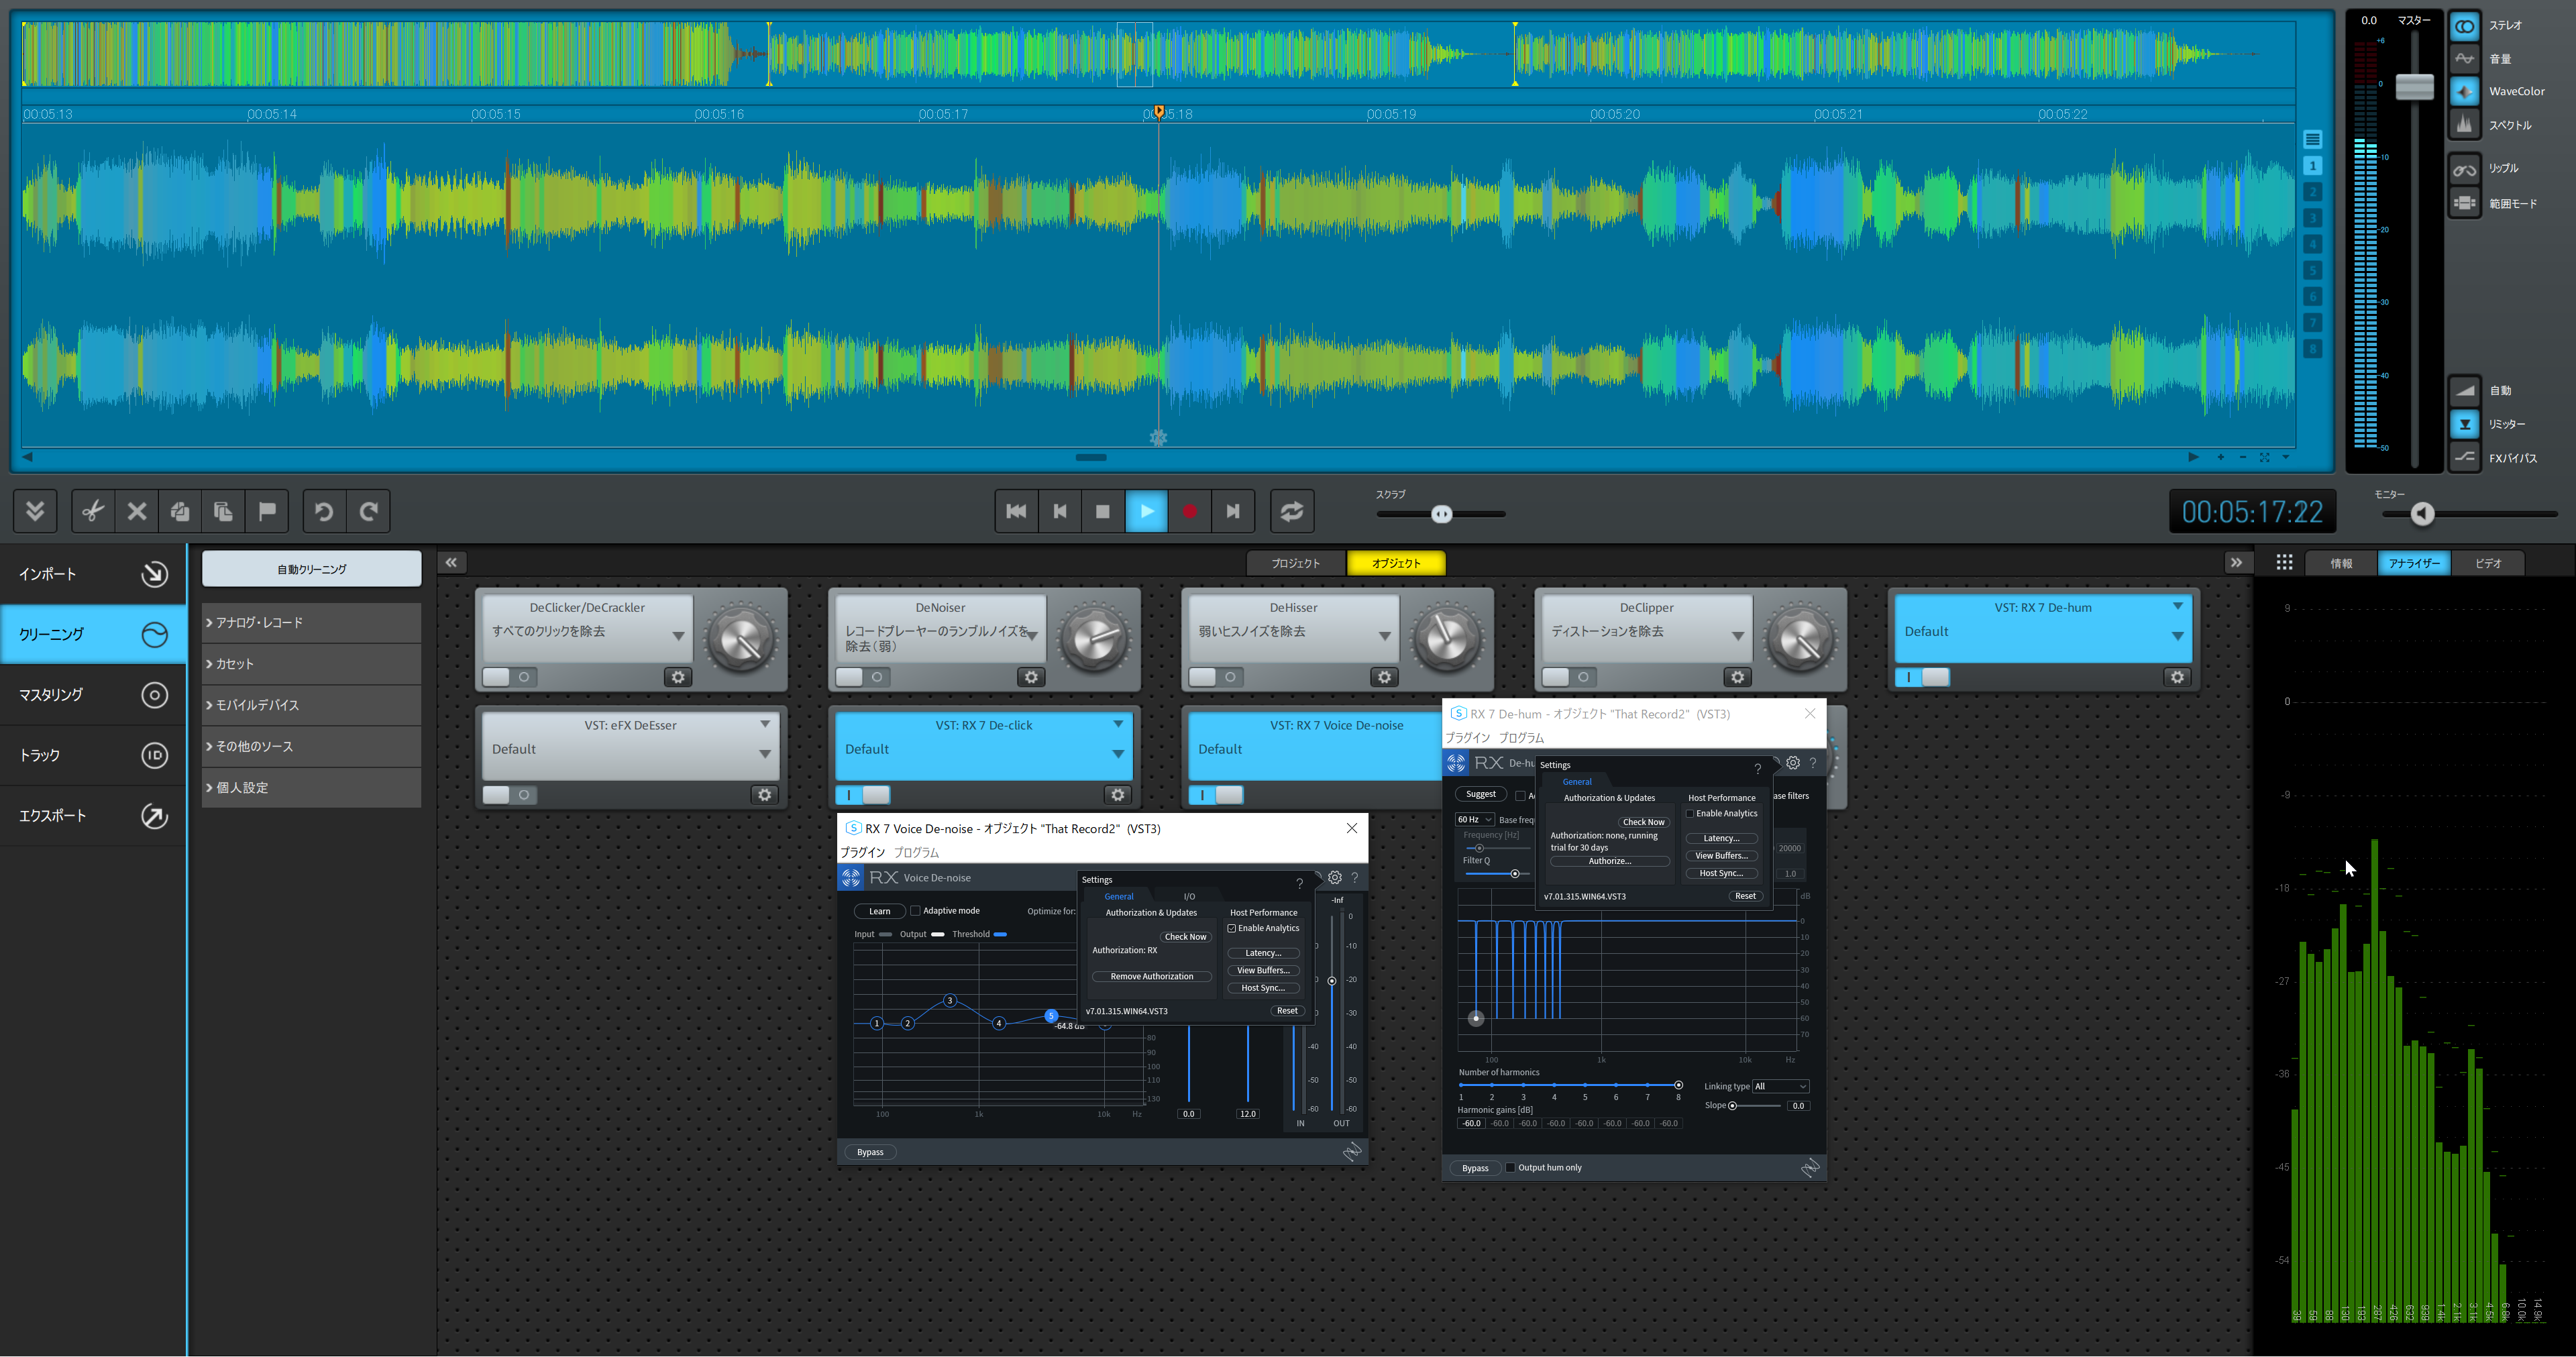2576x1357 pixels.
Task: Click the master volume fader
Action: [2414, 87]
